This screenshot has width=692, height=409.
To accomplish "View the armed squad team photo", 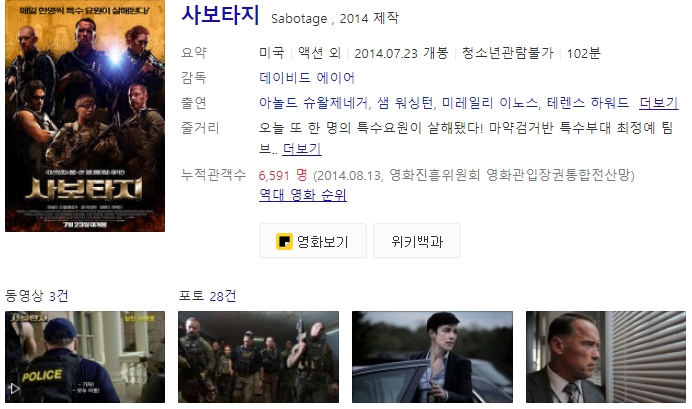I will pyautogui.click(x=259, y=357).
